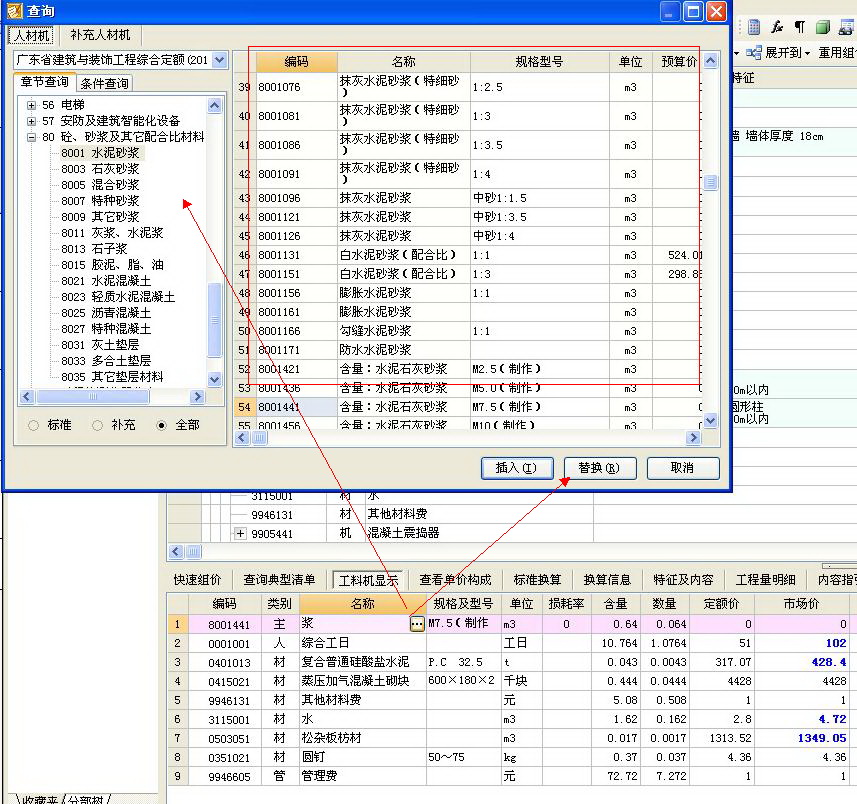Click the ellipsis browse button in row 8001441
857x804 pixels.
(417, 624)
